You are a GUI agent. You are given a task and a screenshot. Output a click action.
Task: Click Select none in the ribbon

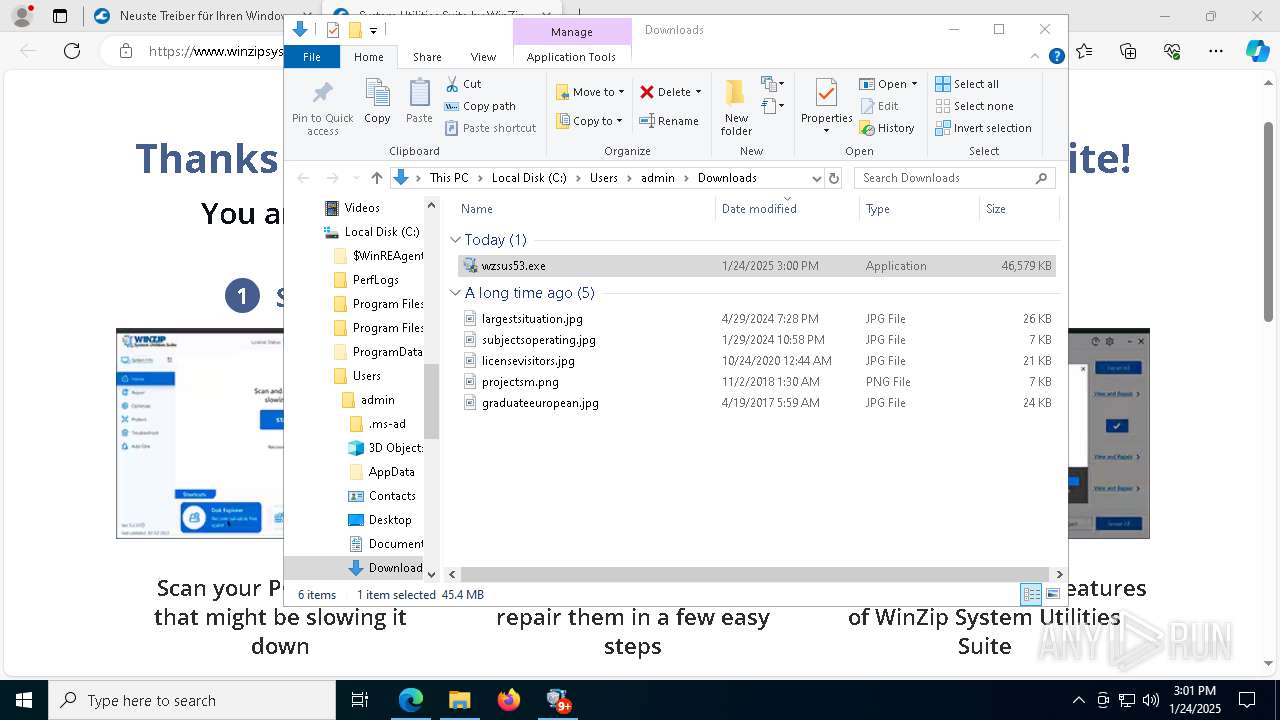coord(974,106)
